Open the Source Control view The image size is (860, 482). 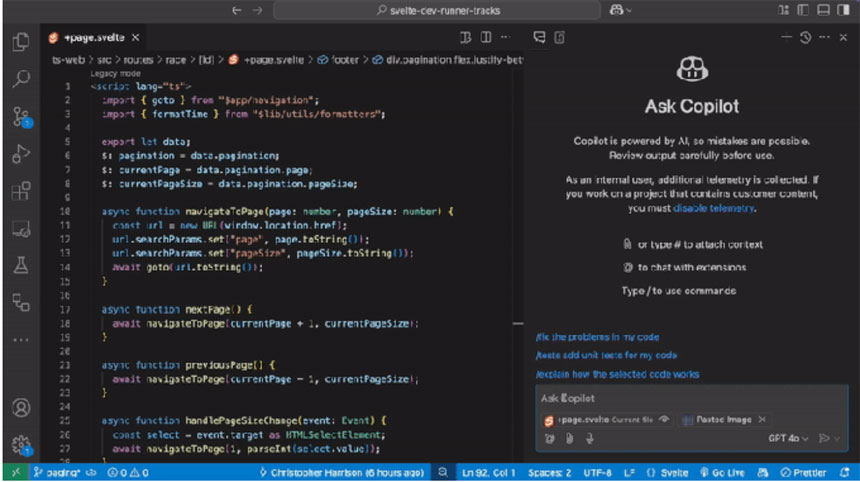tap(21, 117)
